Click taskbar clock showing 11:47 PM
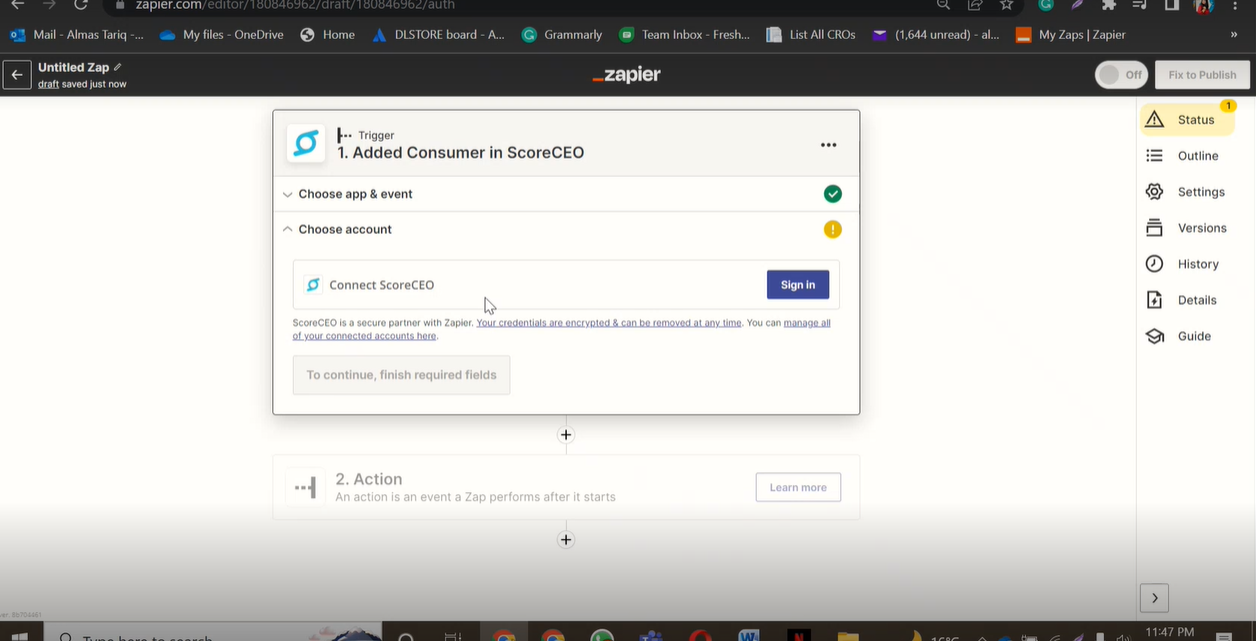This screenshot has width=1256, height=641. click(x=1170, y=632)
